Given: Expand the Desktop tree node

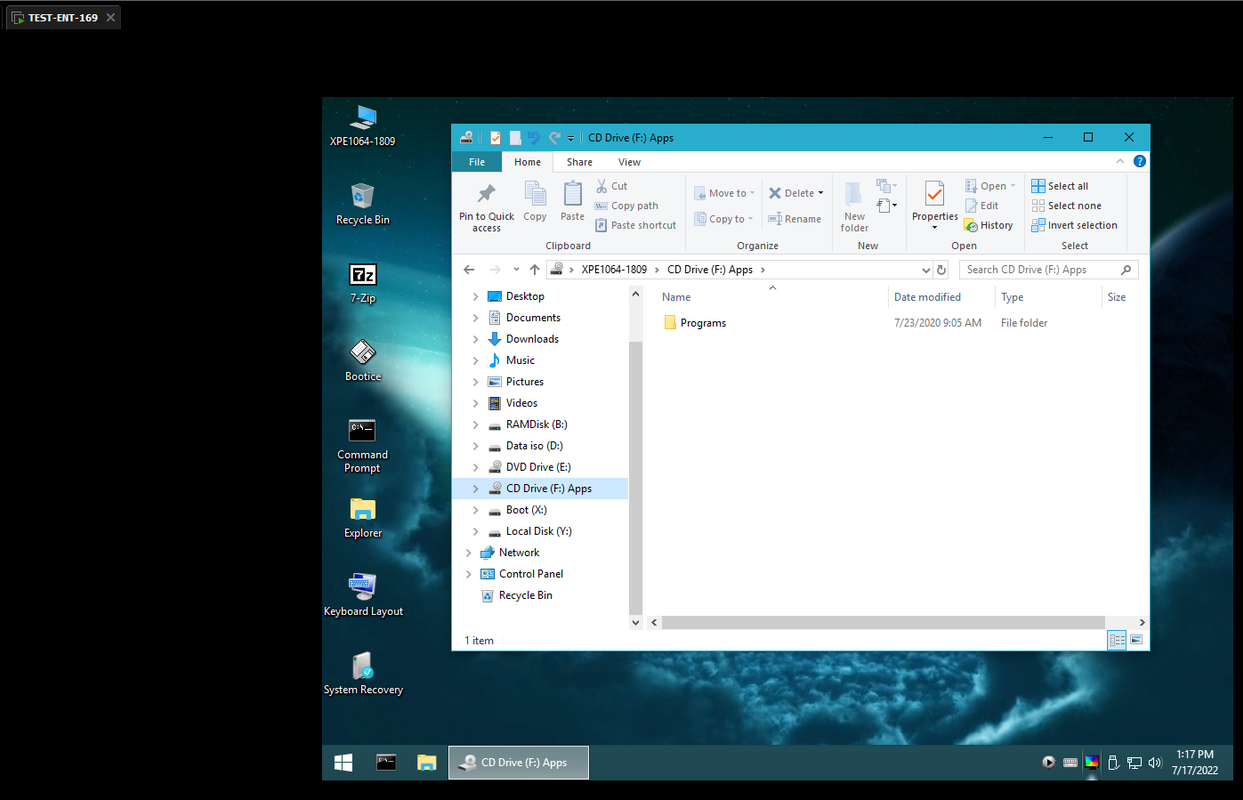Looking at the screenshot, I should tap(476, 297).
